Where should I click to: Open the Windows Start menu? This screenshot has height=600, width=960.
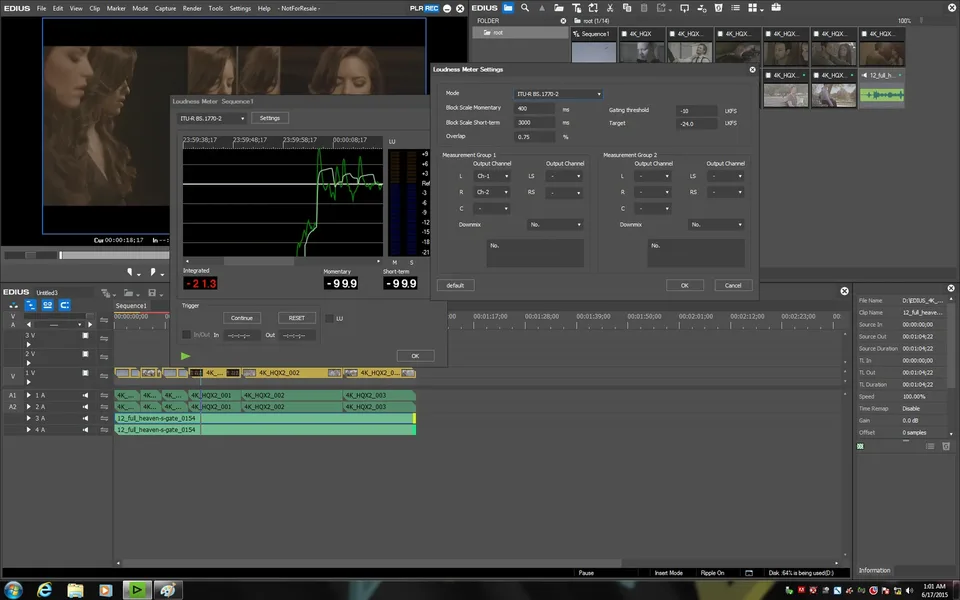(13, 590)
